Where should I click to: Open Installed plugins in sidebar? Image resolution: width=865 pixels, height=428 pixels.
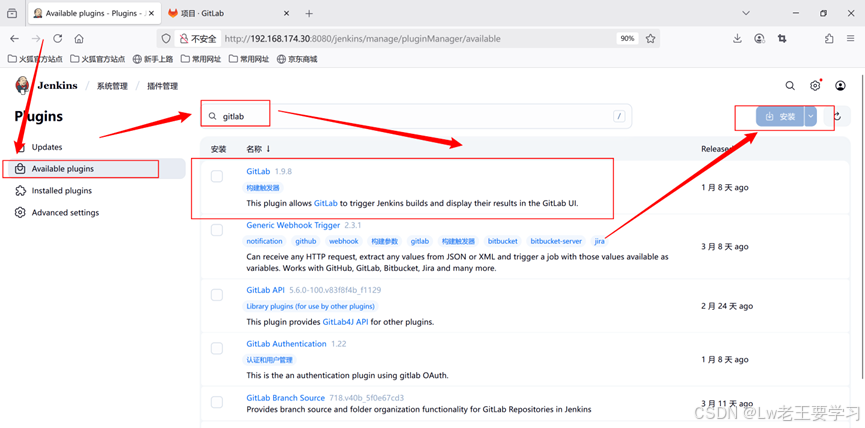100,191
